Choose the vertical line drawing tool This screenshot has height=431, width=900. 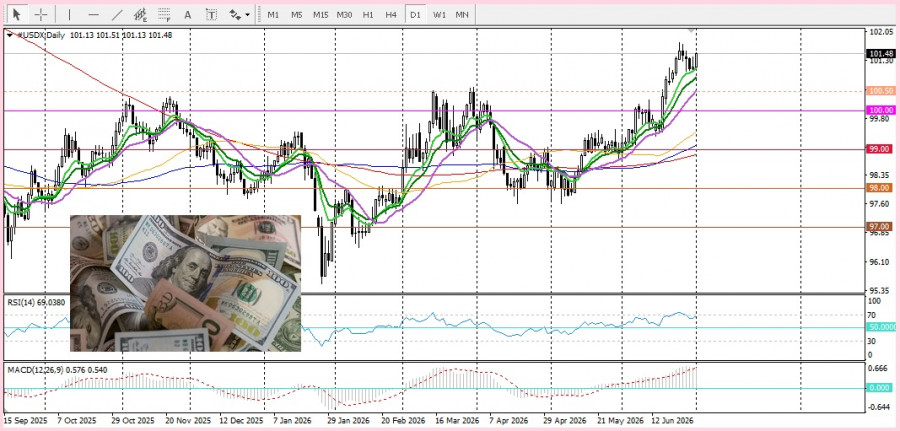click(x=69, y=15)
